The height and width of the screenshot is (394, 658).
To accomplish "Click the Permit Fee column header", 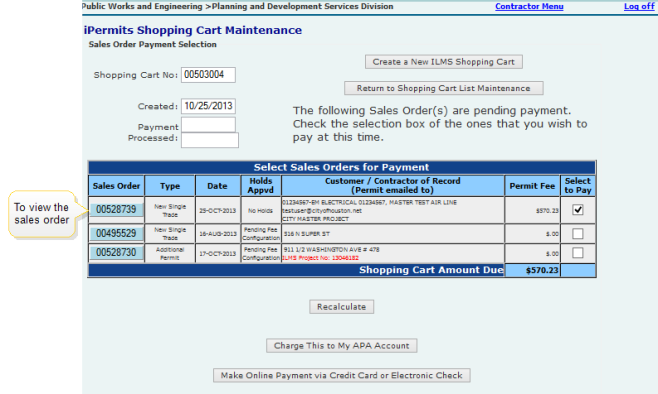I will 532,185.
